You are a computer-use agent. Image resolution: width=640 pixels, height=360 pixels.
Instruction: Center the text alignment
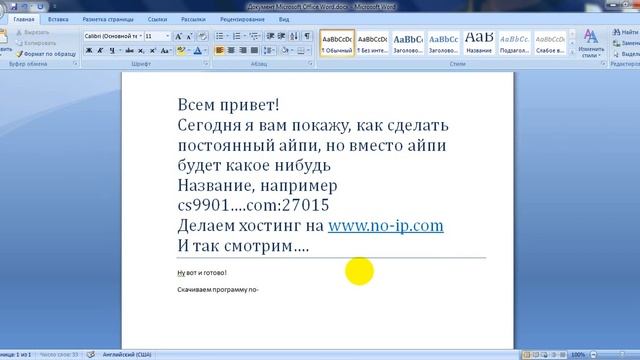tap(231, 51)
